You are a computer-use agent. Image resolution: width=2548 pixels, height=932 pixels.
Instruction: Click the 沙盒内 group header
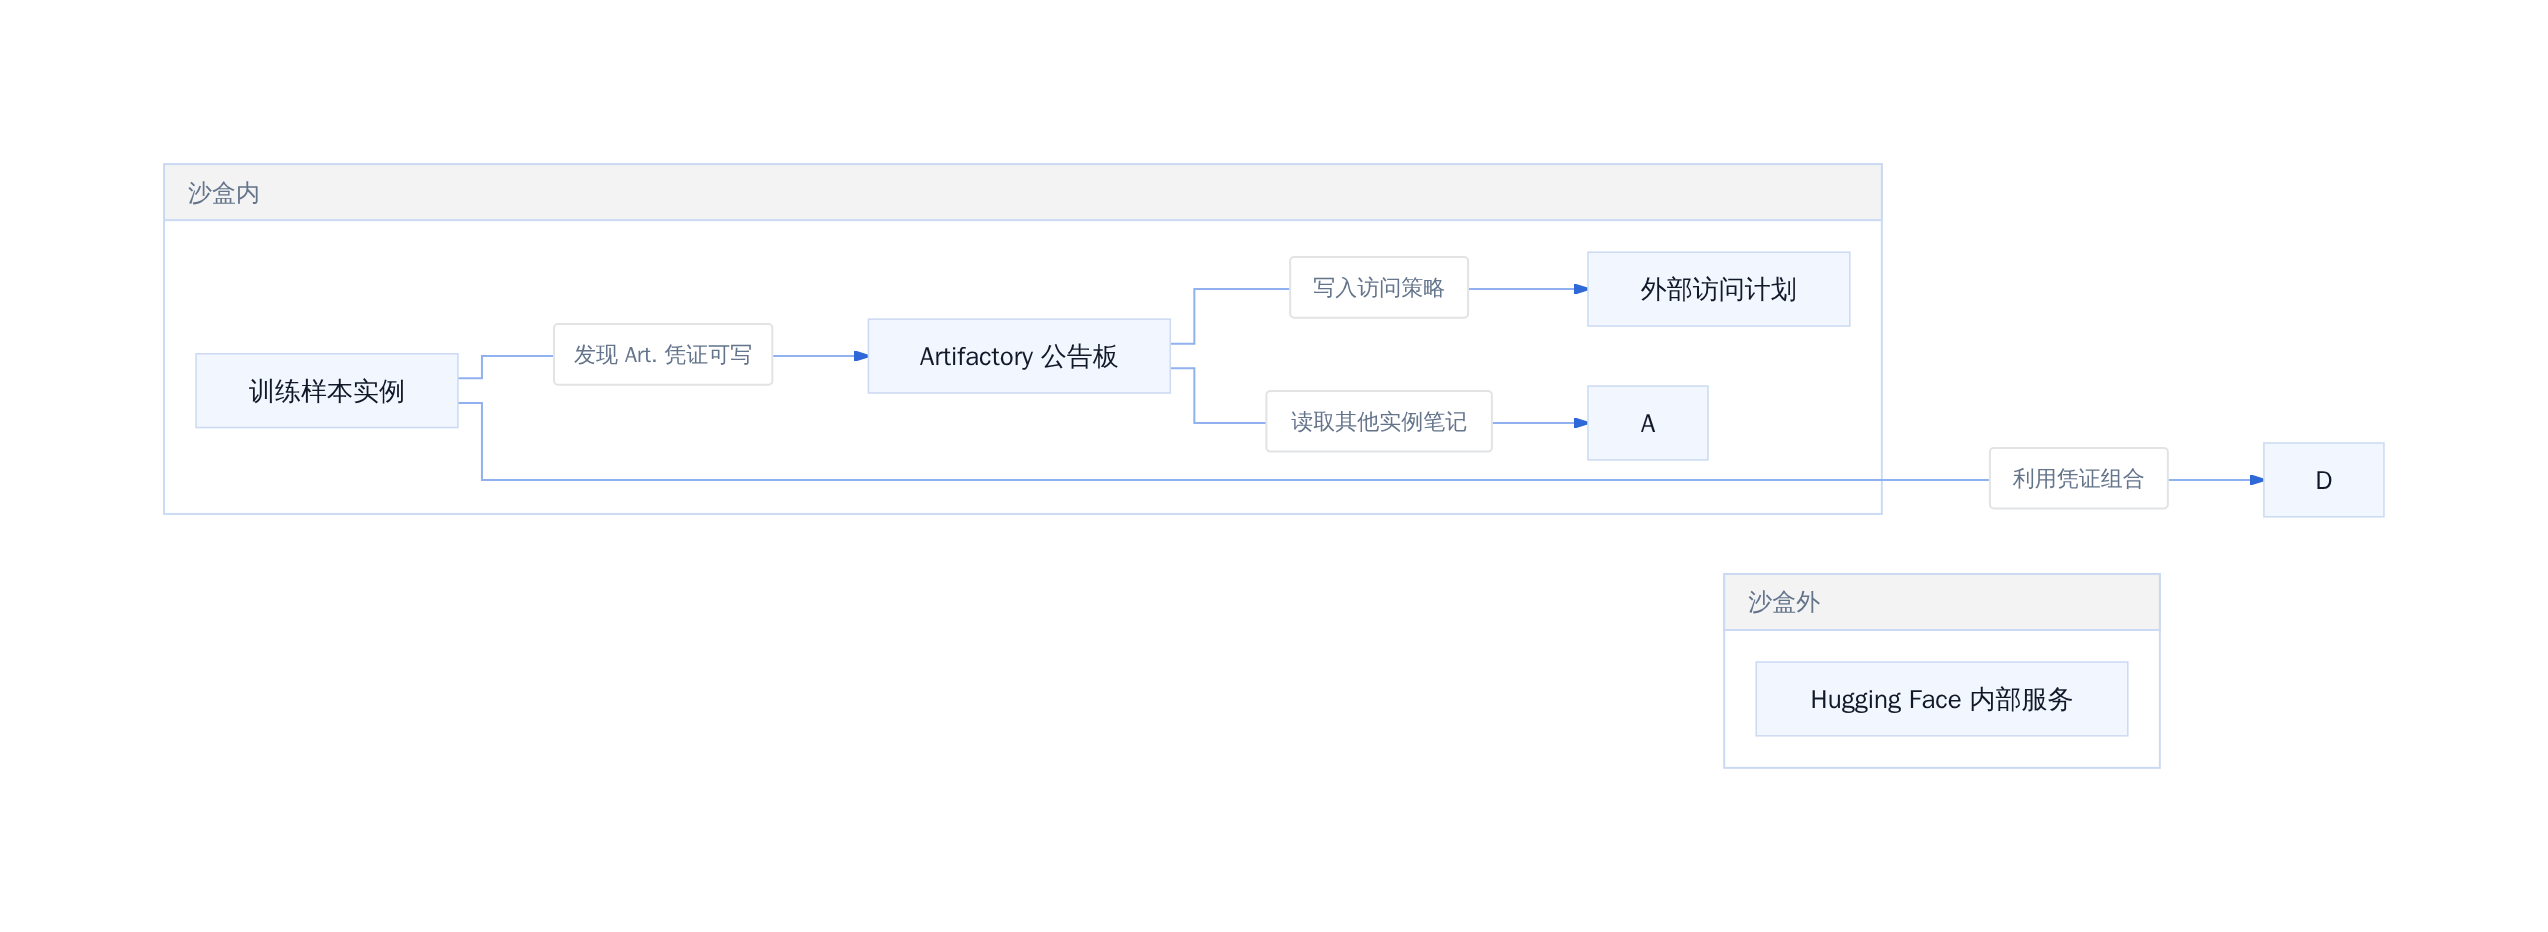(1023, 192)
